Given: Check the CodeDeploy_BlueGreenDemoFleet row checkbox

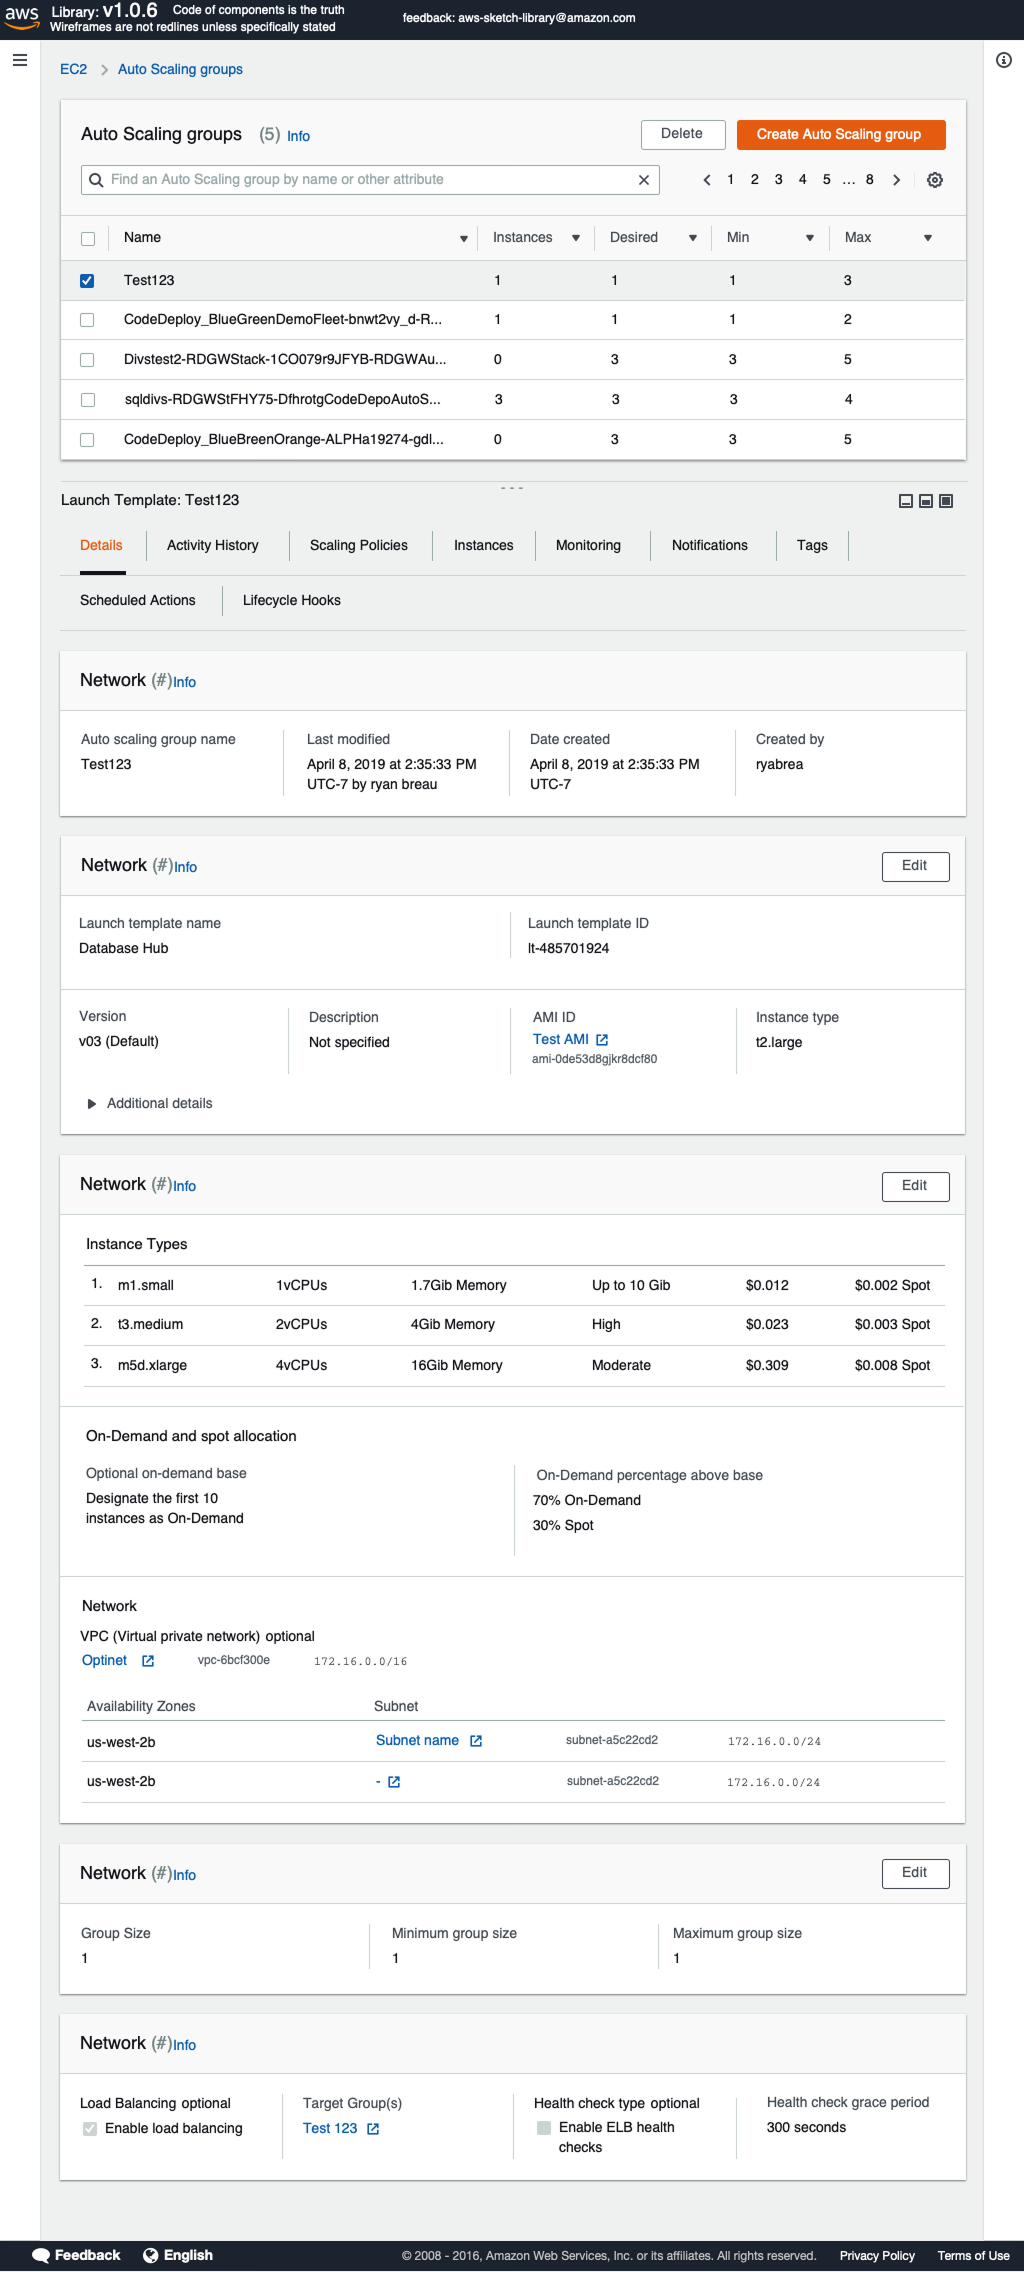Looking at the screenshot, I should click(87, 320).
